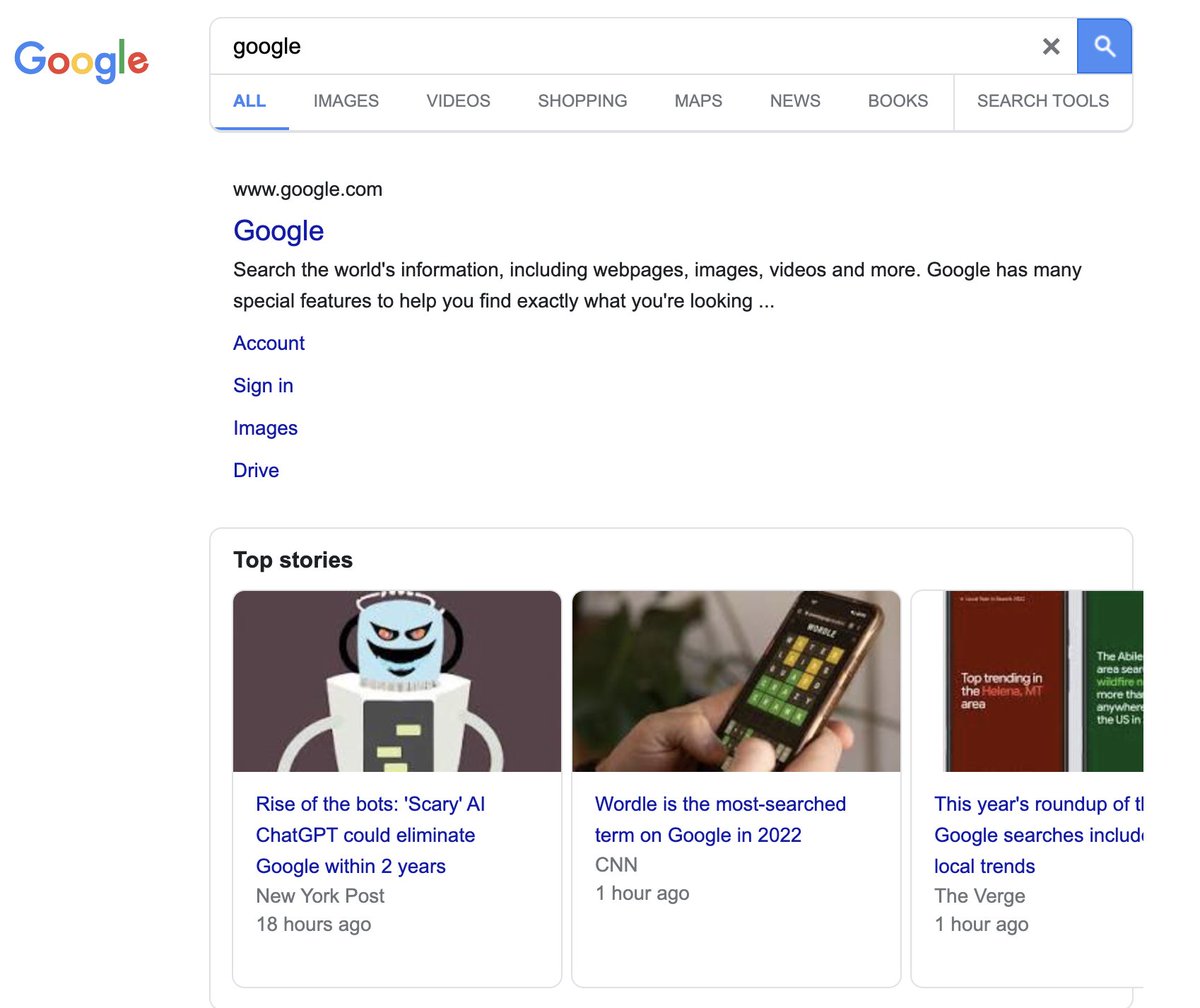Open the SHOPPING tab
Image resolution: width=1200 pixels, height=1008 pixels.
coord(582,101)
